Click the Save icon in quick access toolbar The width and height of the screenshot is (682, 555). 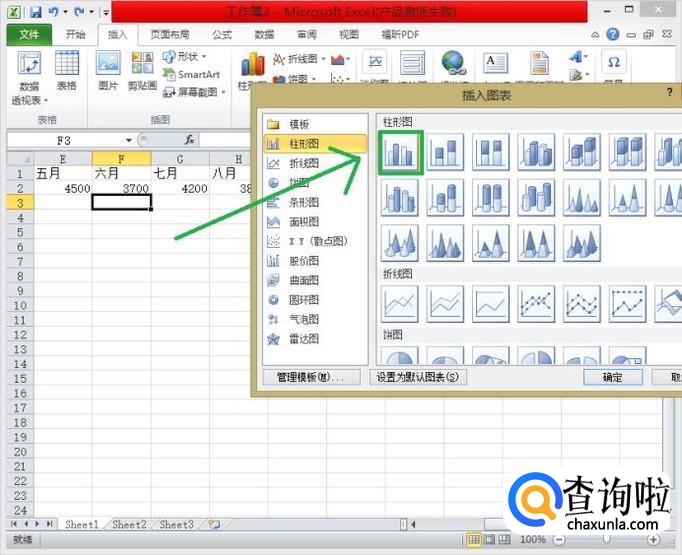[x=36, y=12]
